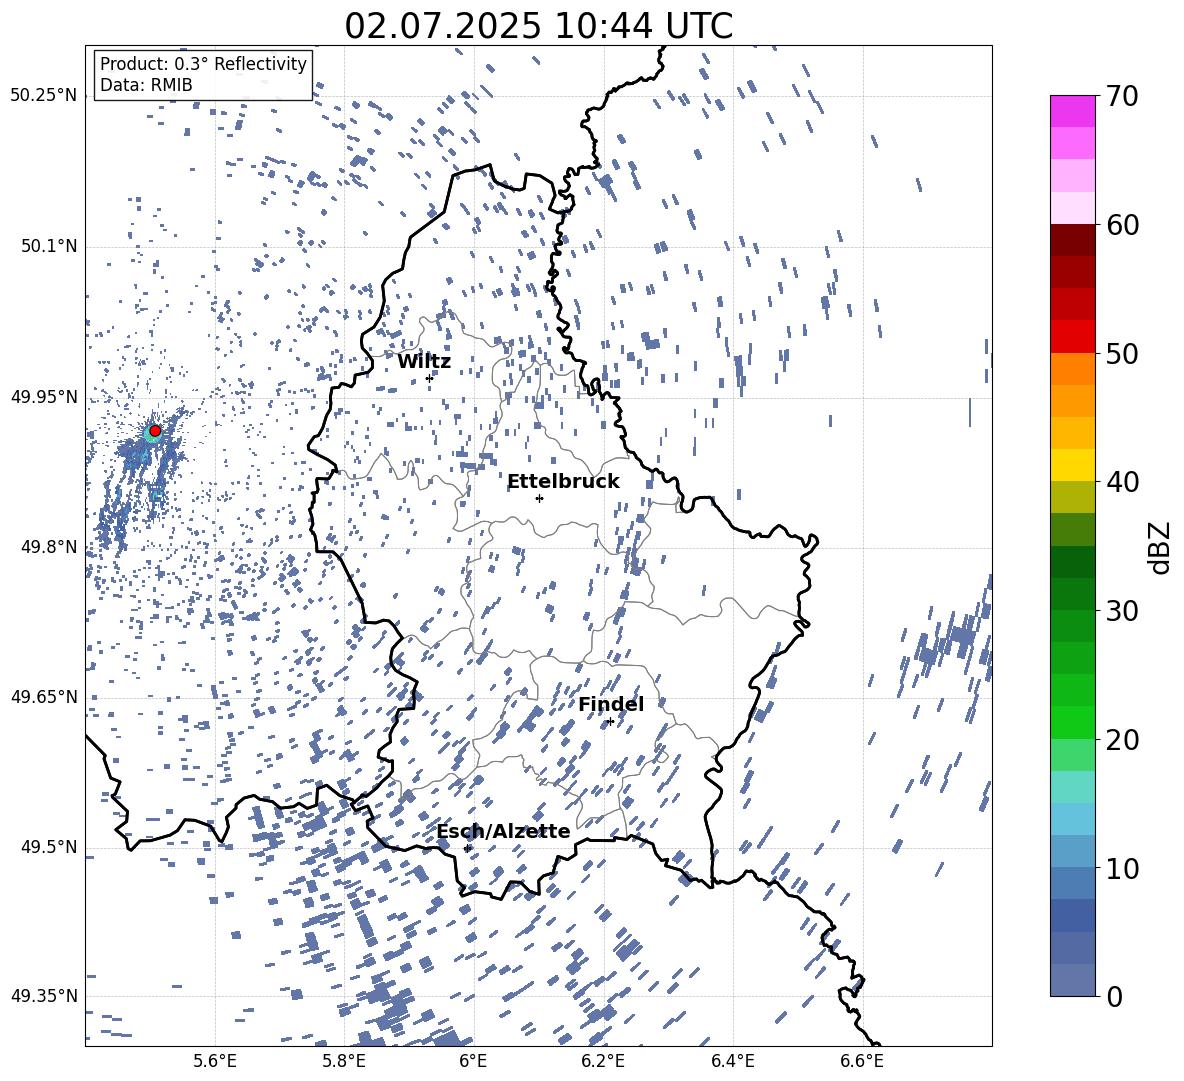Click the red radar site marker
Image resolution: width=1184 pixels, height=1081 pixels.
(x=155, y=431)
